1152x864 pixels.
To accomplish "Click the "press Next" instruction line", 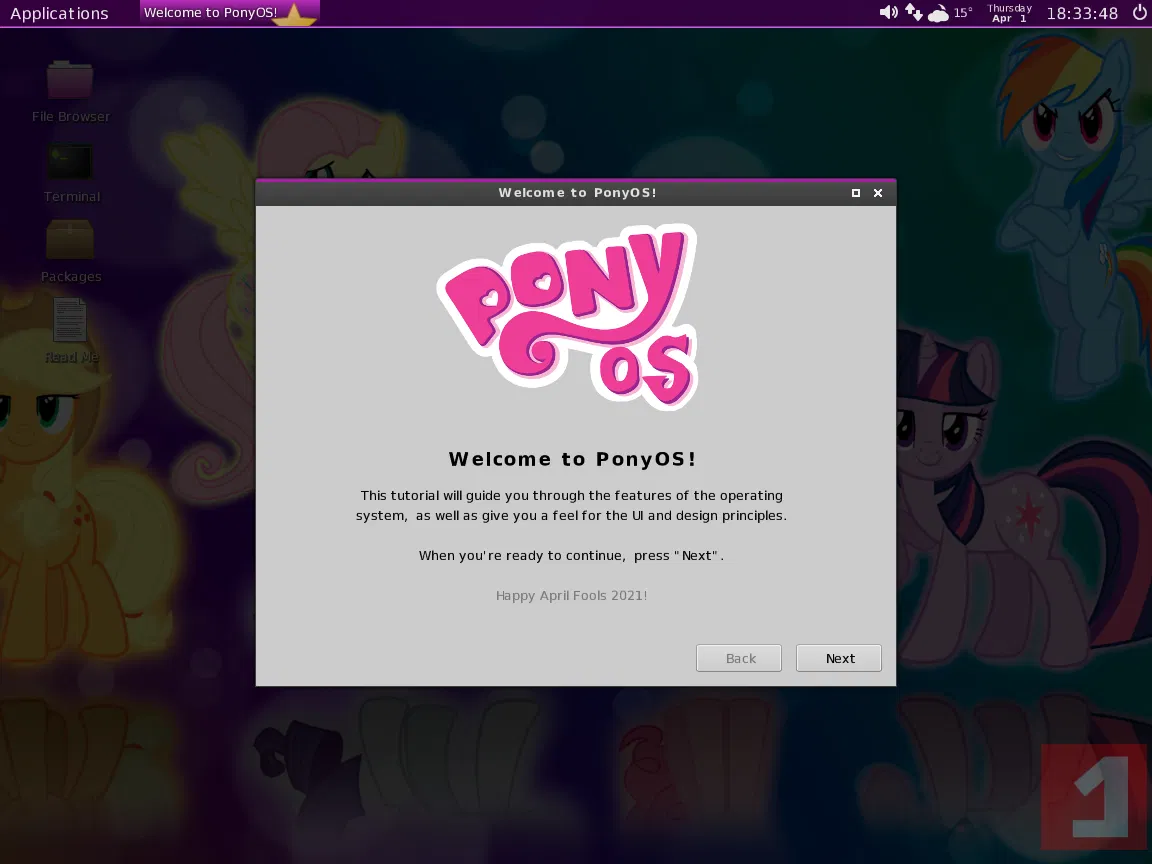I will pyautogui.click(x=571, y=555).
